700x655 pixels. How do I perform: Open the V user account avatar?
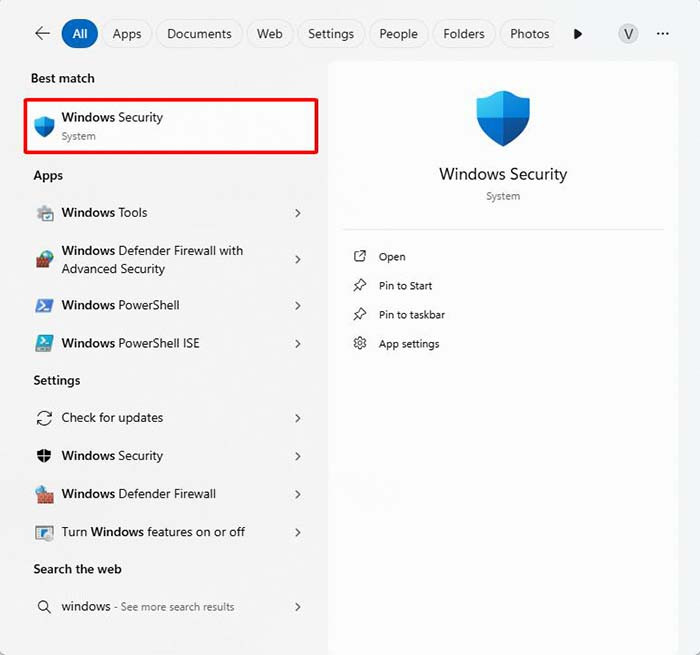pyautogui.click(x=628, y=34)
